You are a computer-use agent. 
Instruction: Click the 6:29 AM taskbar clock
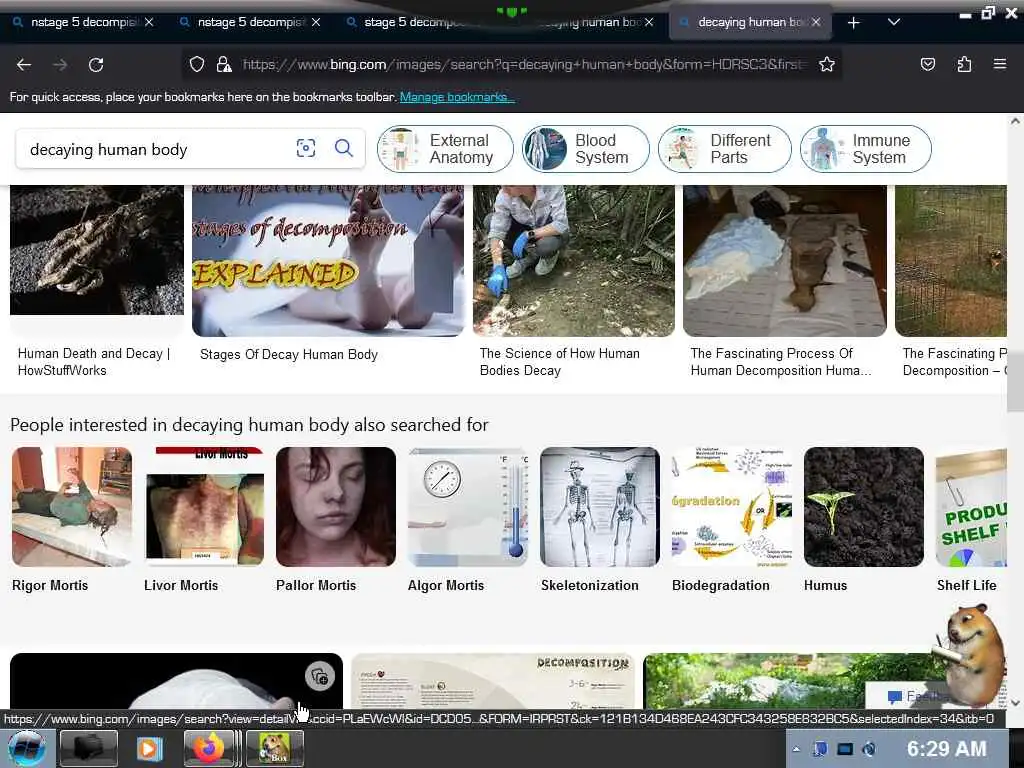(946, 749)
